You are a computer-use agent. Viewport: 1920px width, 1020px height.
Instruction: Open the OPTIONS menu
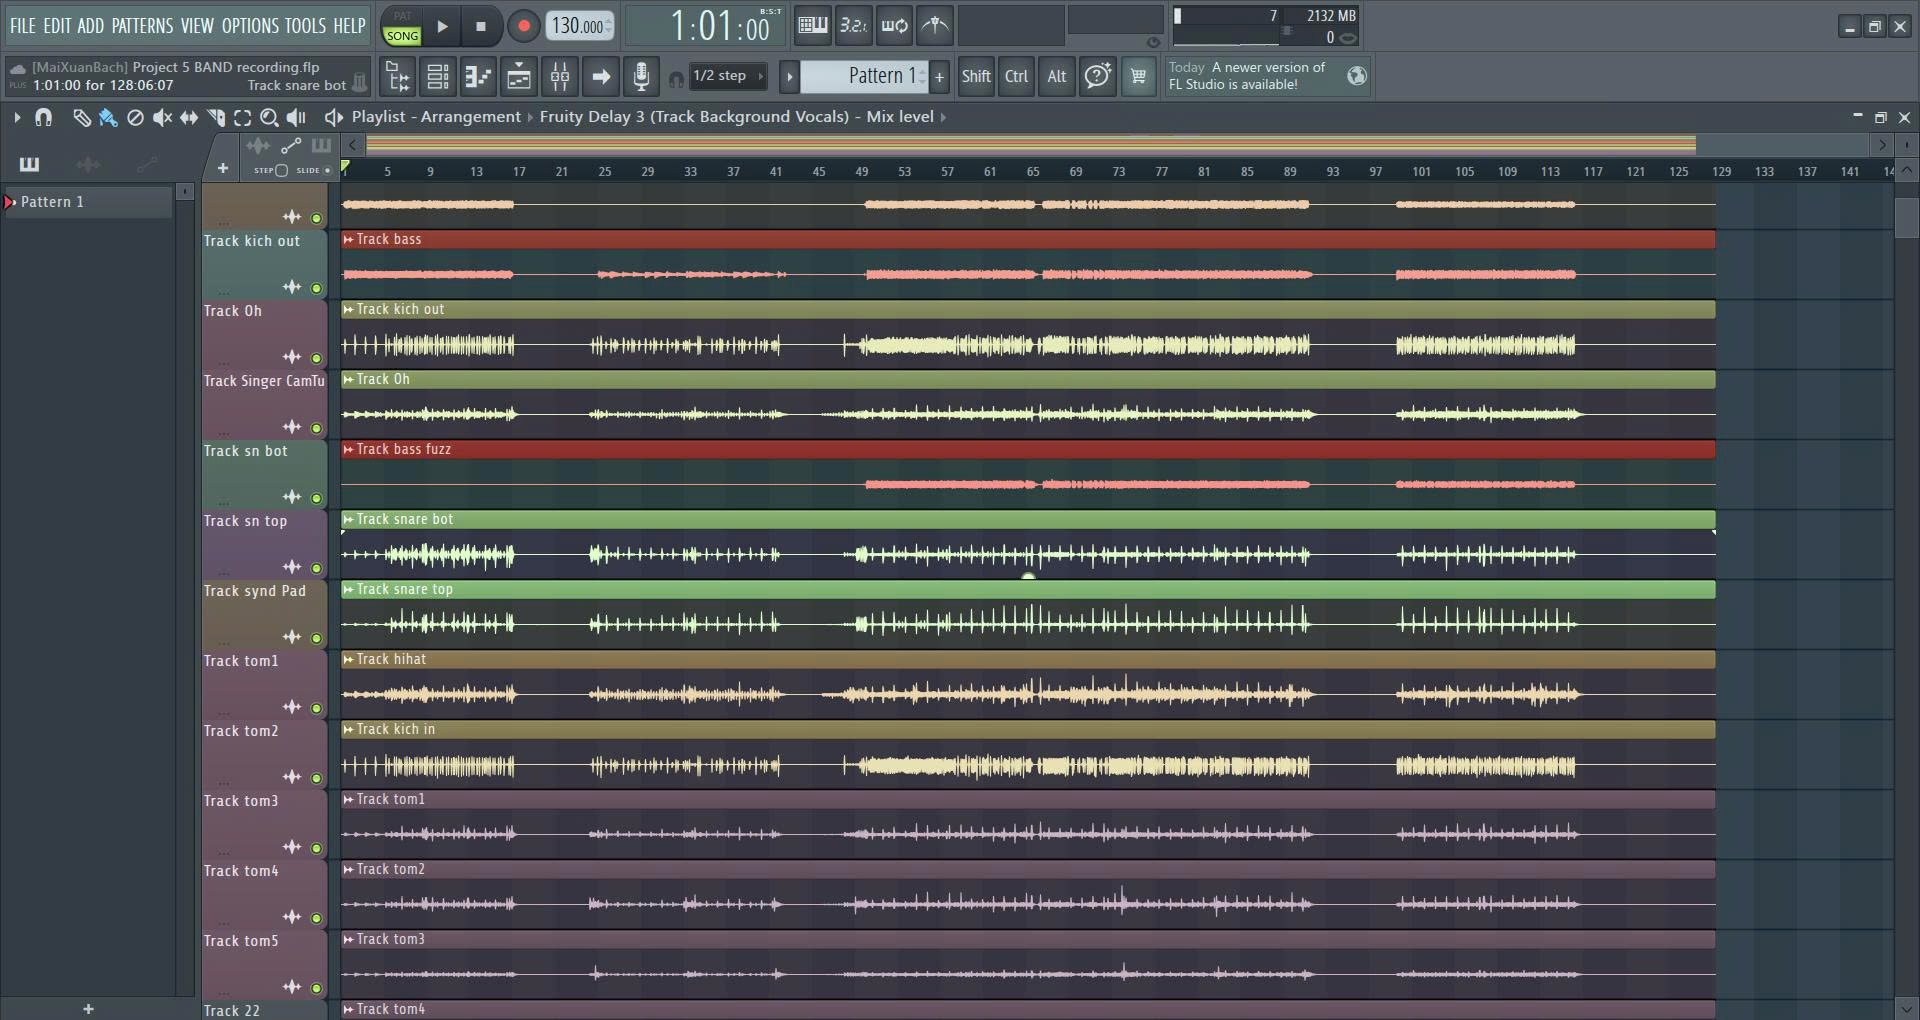coord(250,26)
